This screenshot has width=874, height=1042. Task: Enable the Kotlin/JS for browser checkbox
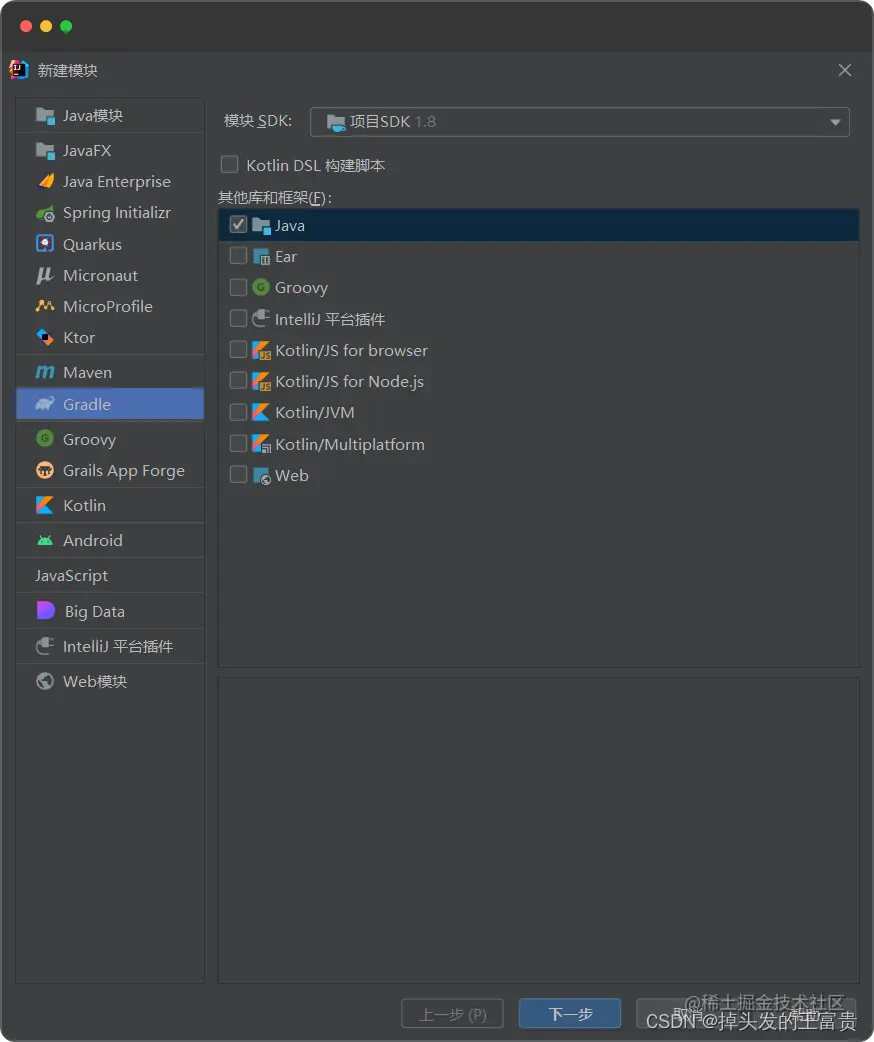pyautogui.click(x=238, y=350)
